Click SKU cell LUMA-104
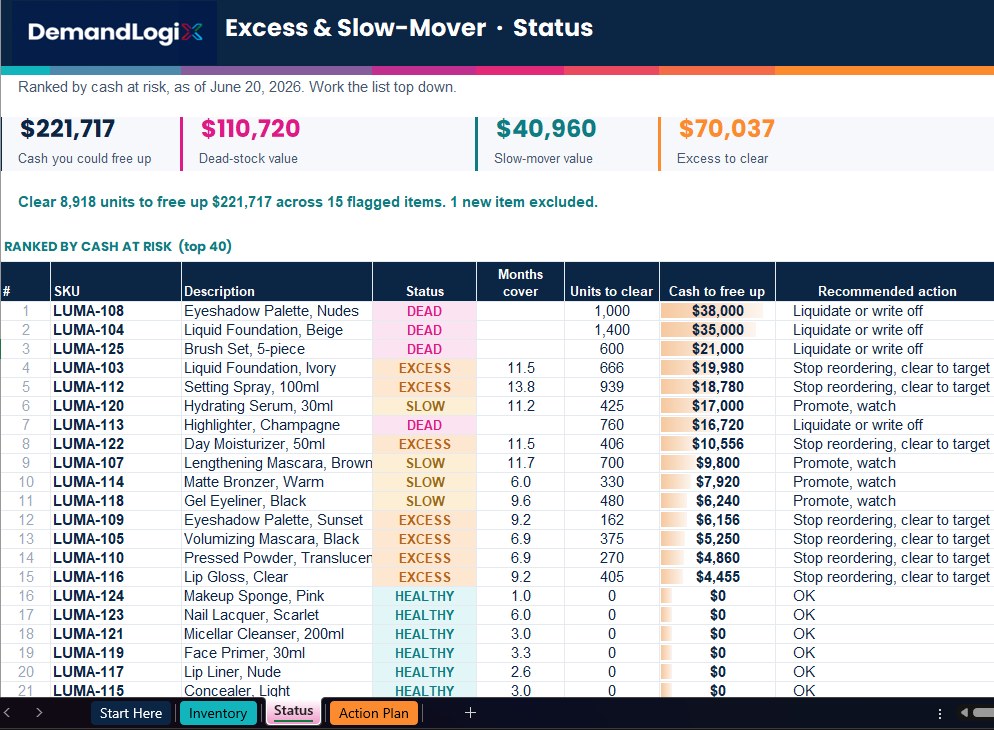994x730 pixels. pyautogui.click(x=116, y=330)
